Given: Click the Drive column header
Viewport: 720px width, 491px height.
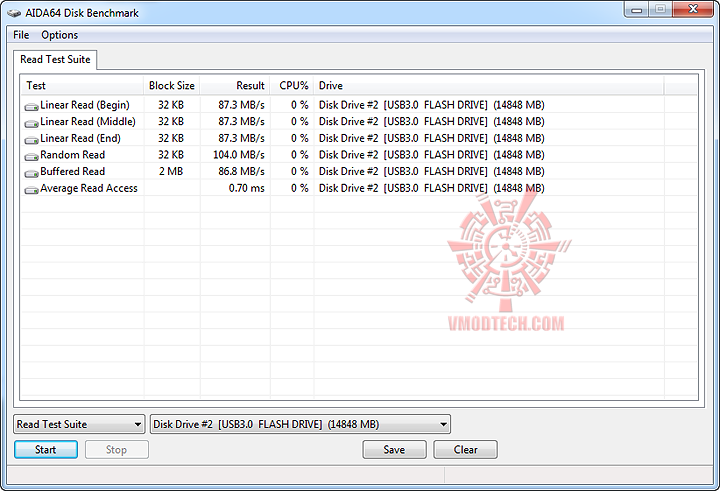Looking at the screenshot, I should [489, 85].
